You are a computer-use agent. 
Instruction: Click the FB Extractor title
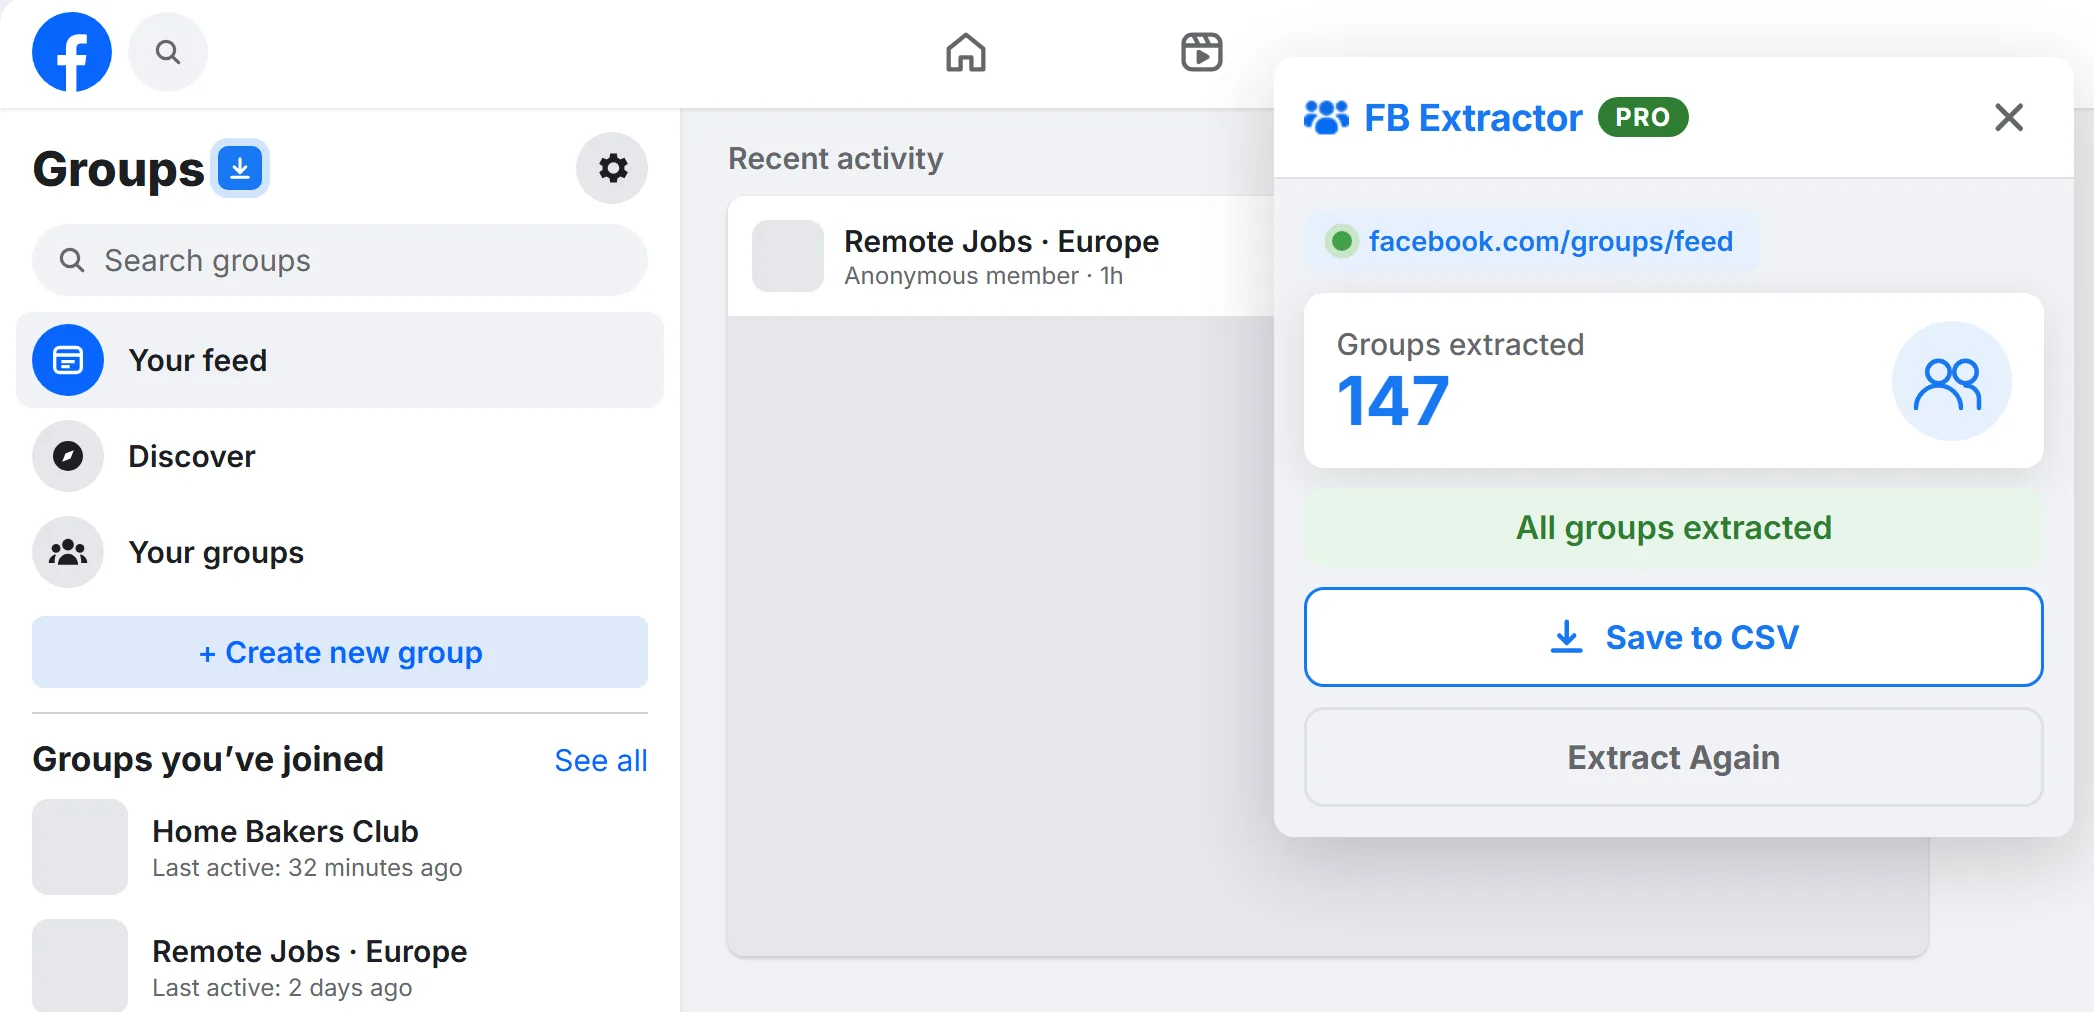pyautogui.click(x=1473, y=118)
